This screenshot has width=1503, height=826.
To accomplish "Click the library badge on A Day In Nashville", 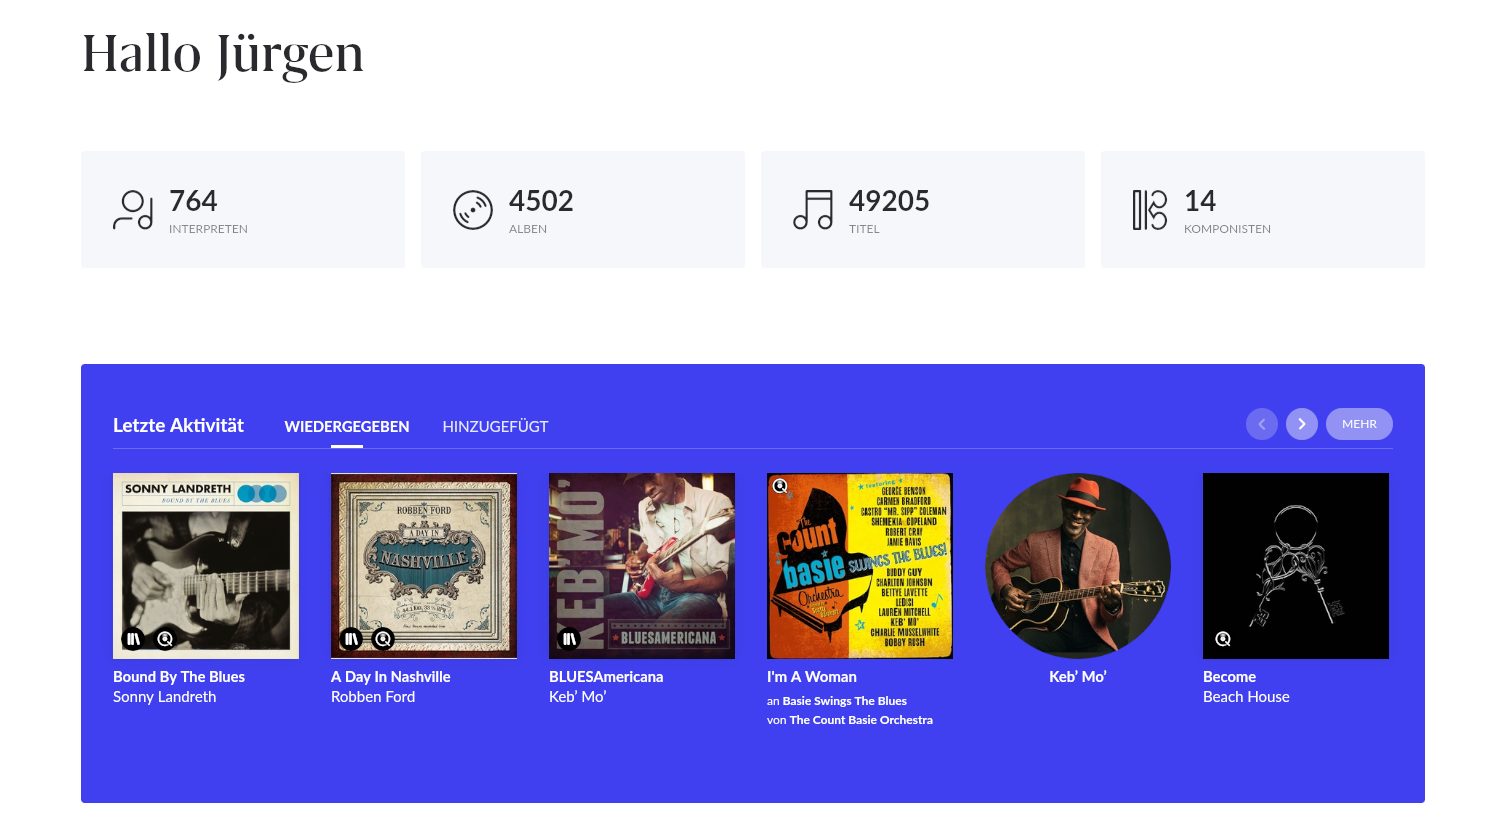I will [351, 638].
